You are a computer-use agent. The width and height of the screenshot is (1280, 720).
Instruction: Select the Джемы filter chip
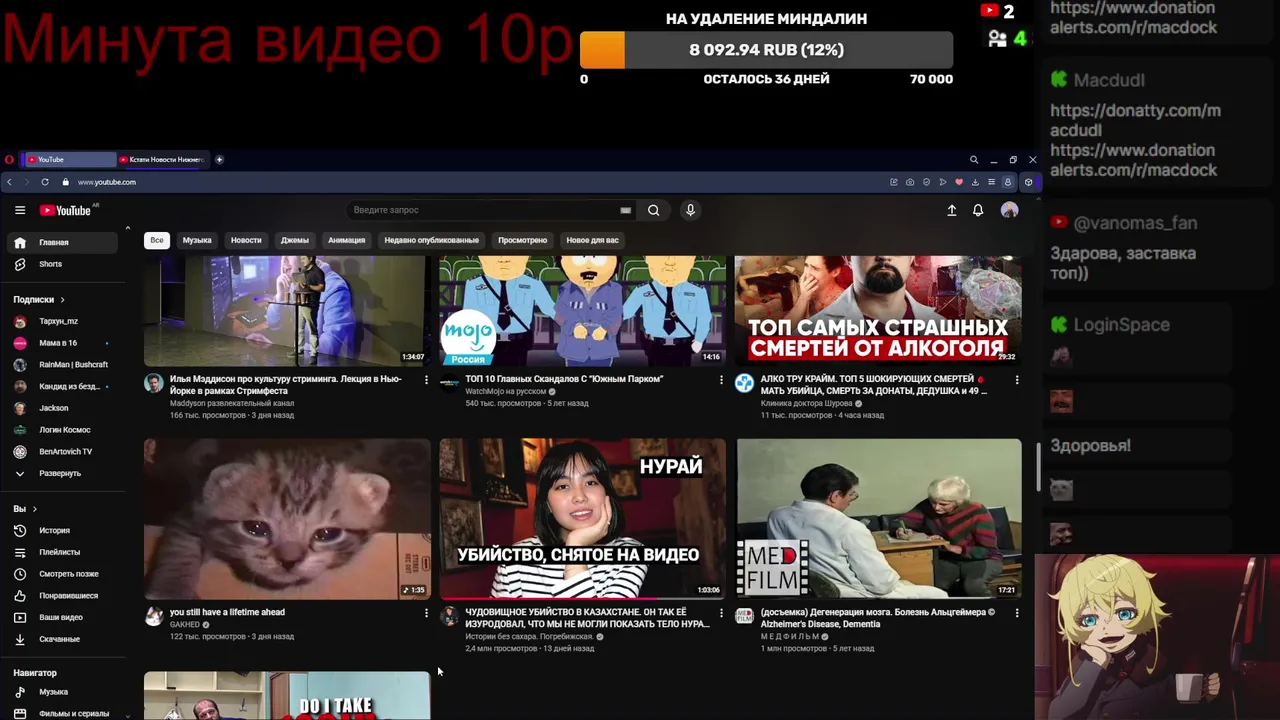pos(295,240)
